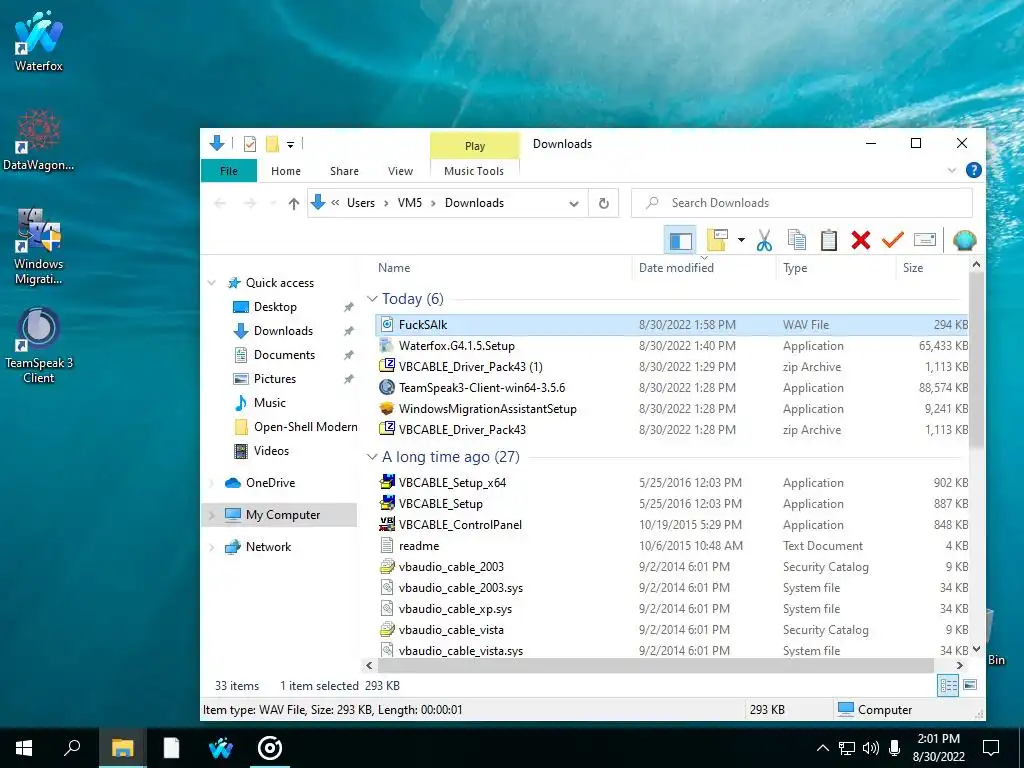1024x768 pixels.
Task: Click the volume speaker tray icon
Action: [870, 748]
